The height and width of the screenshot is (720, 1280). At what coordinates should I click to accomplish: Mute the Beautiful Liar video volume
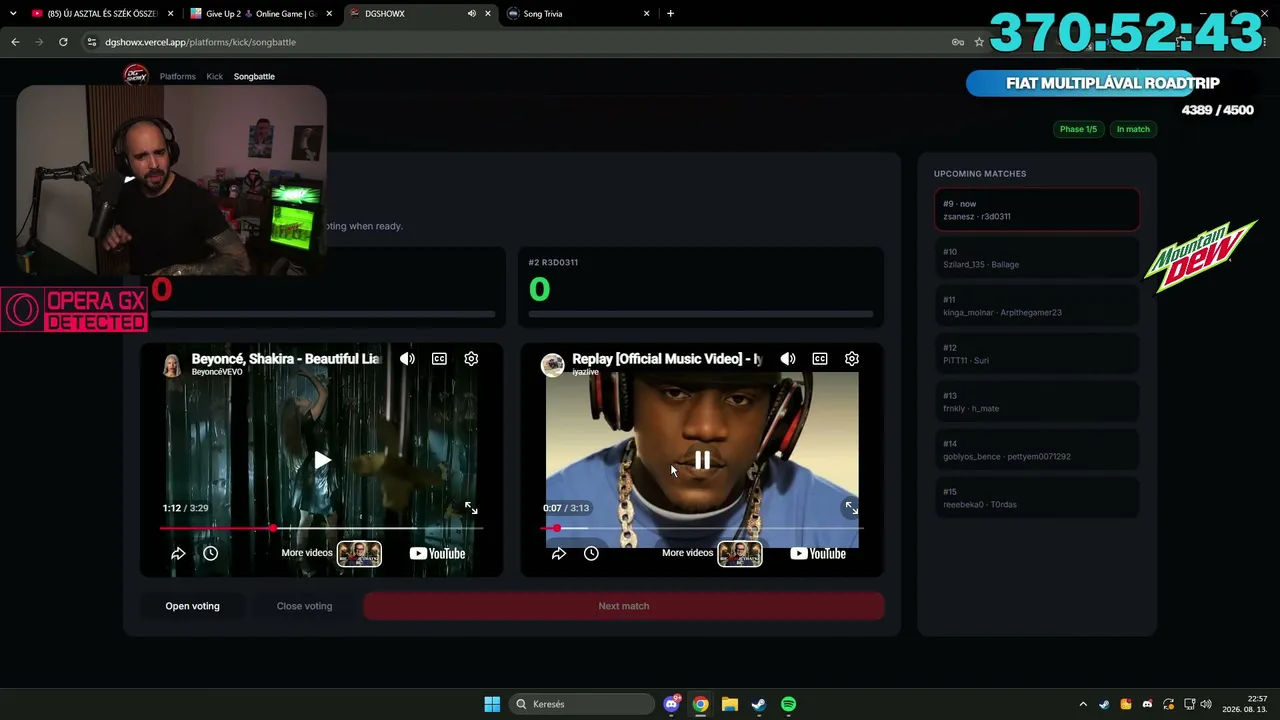click(407, 359)
